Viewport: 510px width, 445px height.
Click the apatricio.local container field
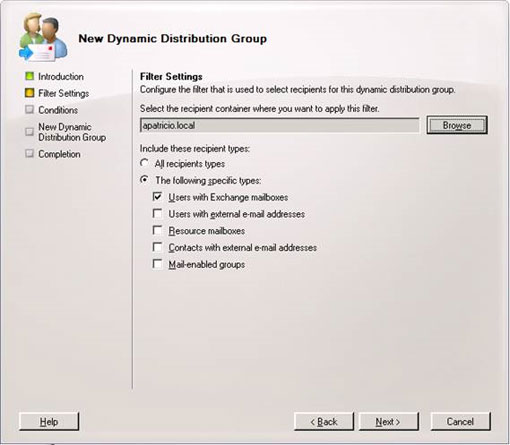[280, 125]
